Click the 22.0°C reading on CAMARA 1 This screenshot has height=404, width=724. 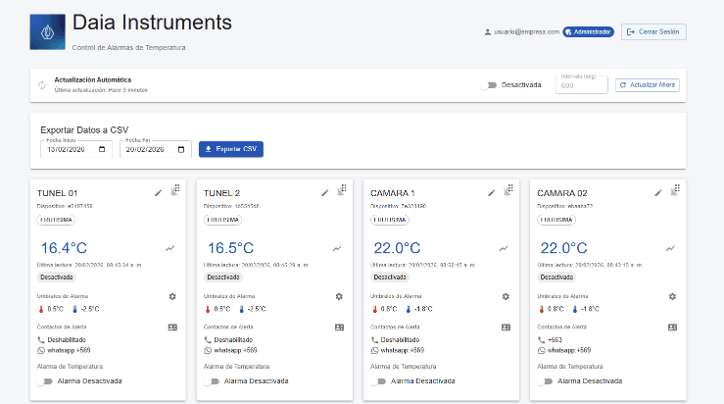click(397, 248)
